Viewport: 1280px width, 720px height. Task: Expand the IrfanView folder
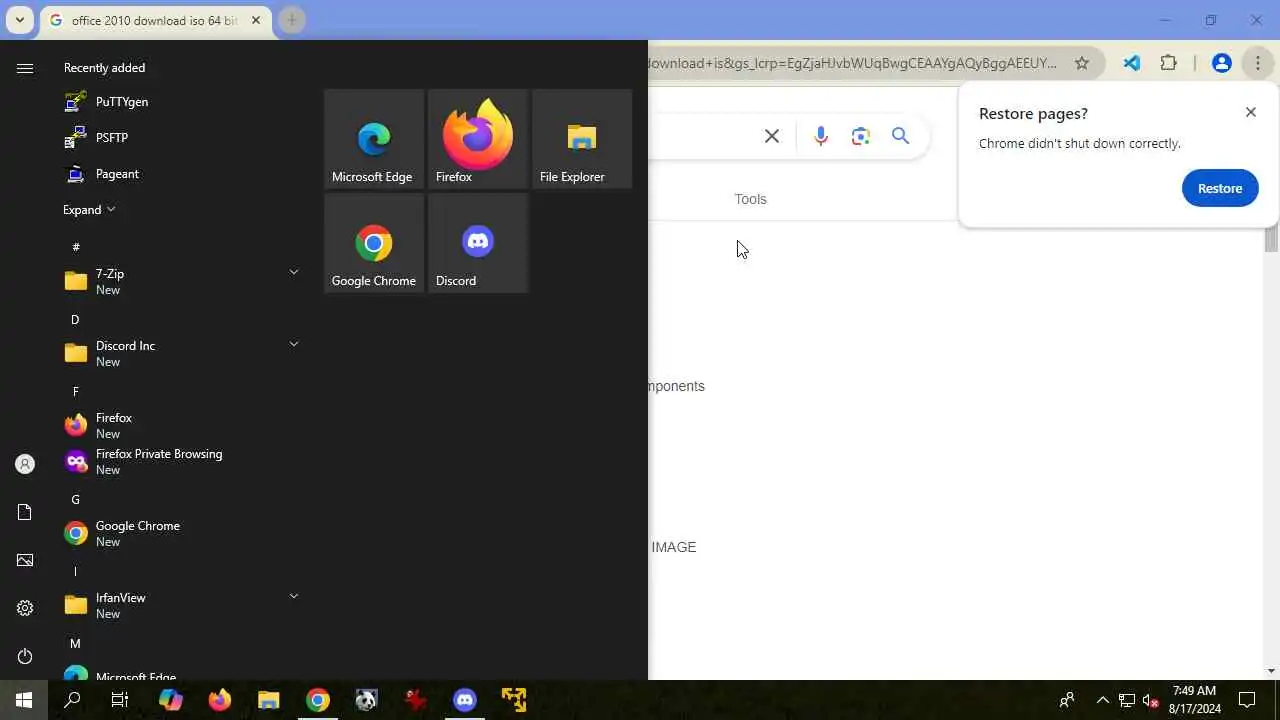click(294, 596)
